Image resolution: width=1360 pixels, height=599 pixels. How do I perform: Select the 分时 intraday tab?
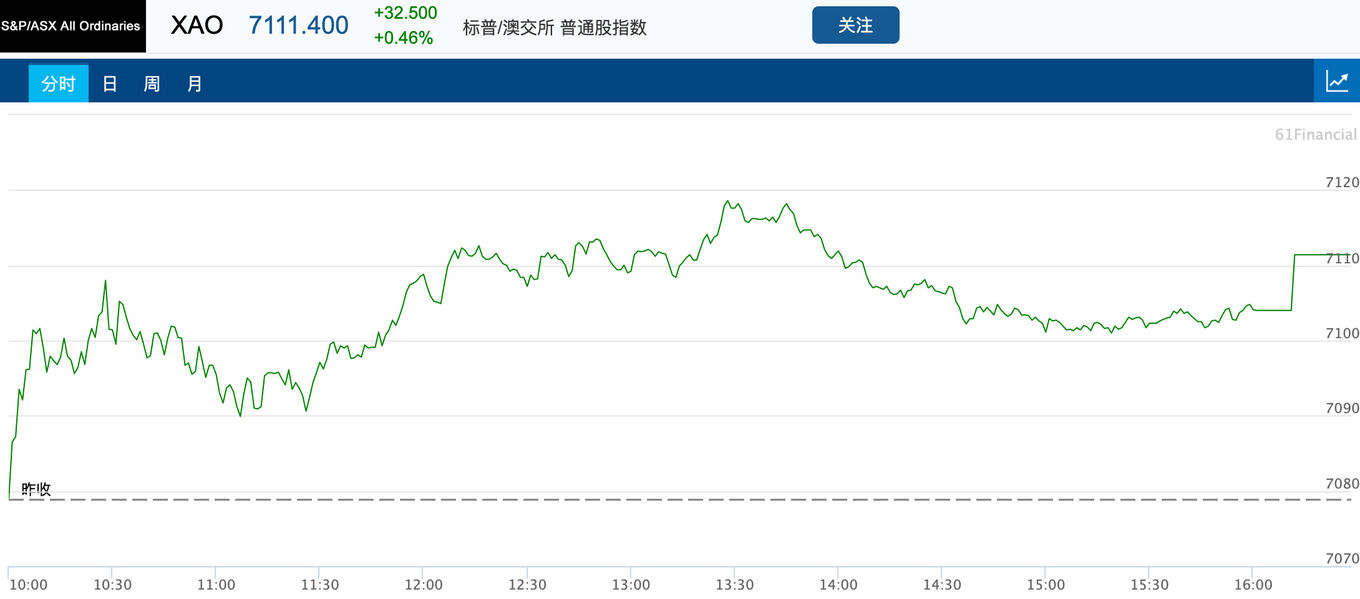[x=58, y=84]
